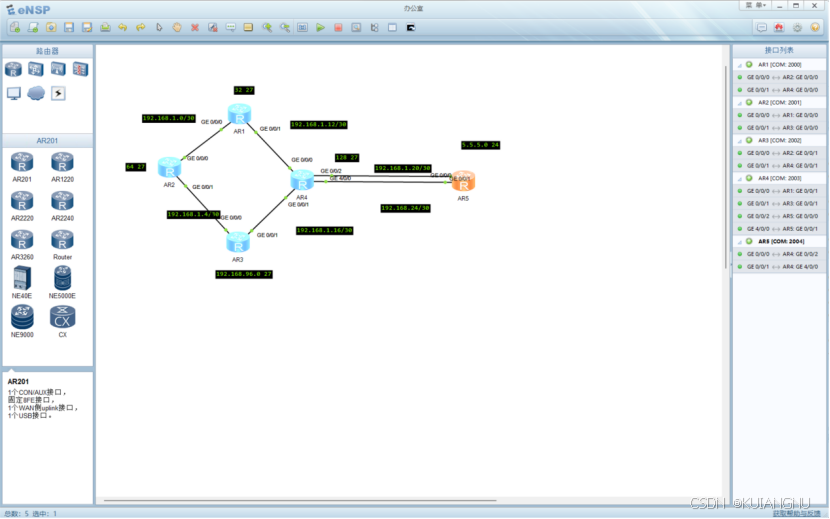Click the red X delete tool

(195, 28)
